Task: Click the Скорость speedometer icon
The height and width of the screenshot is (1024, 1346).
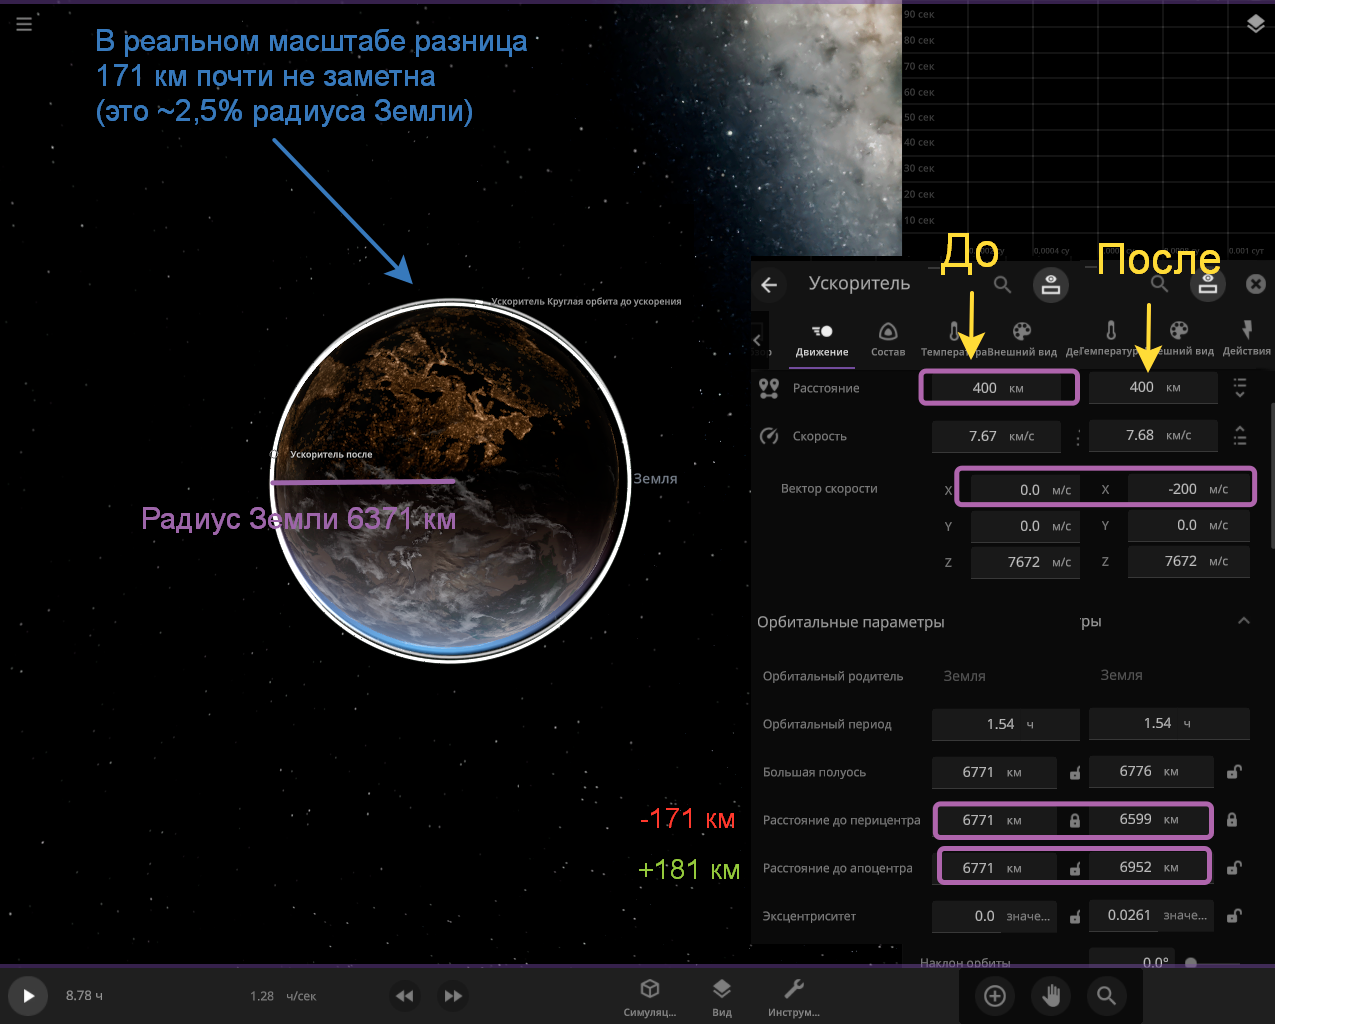Action: (x=769, y=436)
